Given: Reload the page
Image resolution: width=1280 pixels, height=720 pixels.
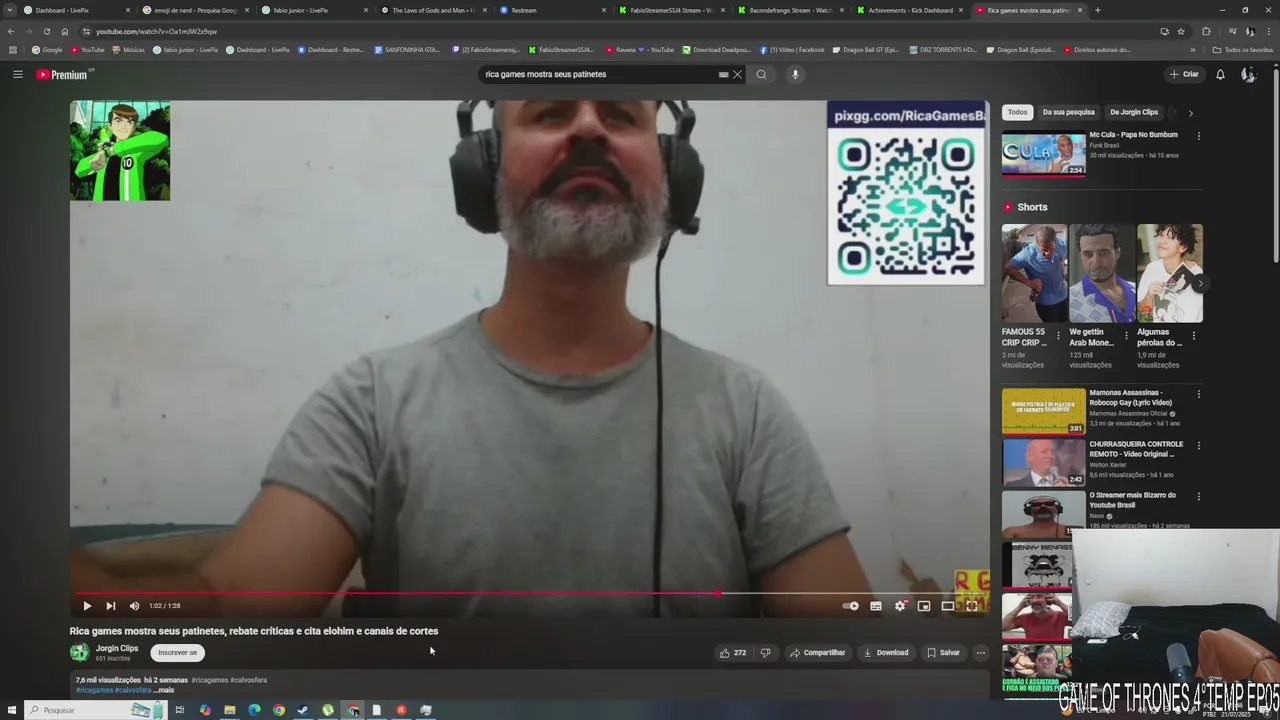Looking at the screenshot, I should click(x=46, y=31).
